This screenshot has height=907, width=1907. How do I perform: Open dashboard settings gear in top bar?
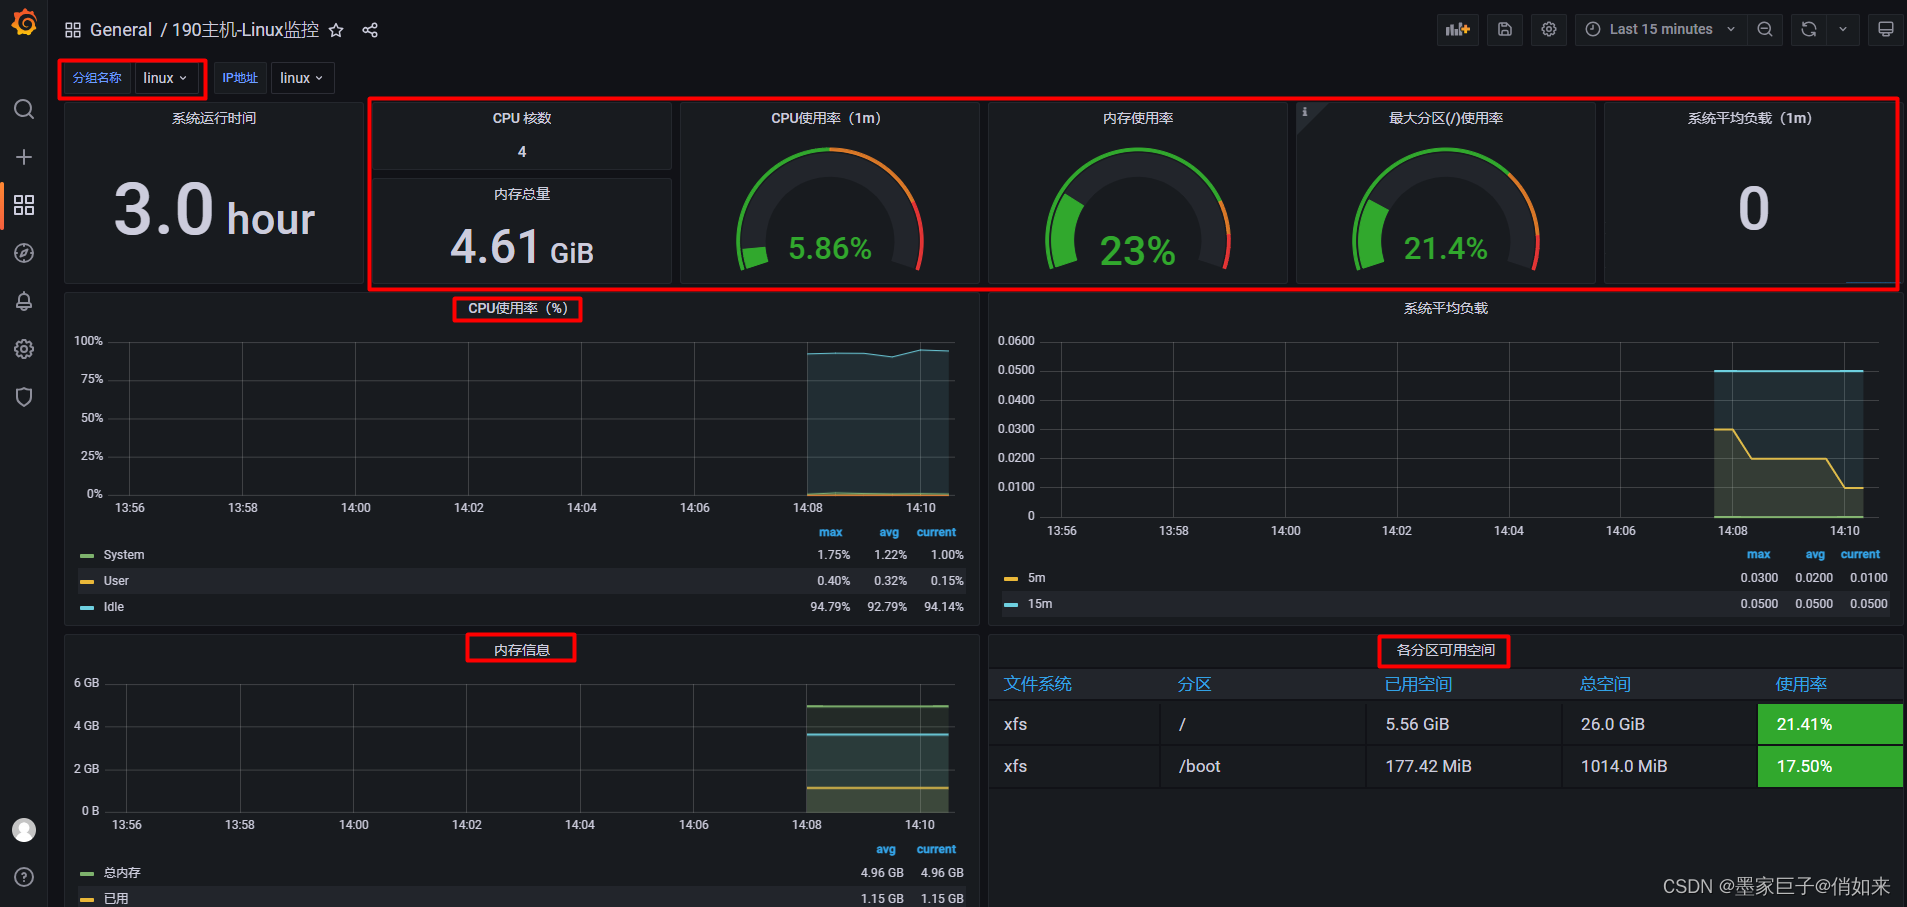pos(1549,29)
